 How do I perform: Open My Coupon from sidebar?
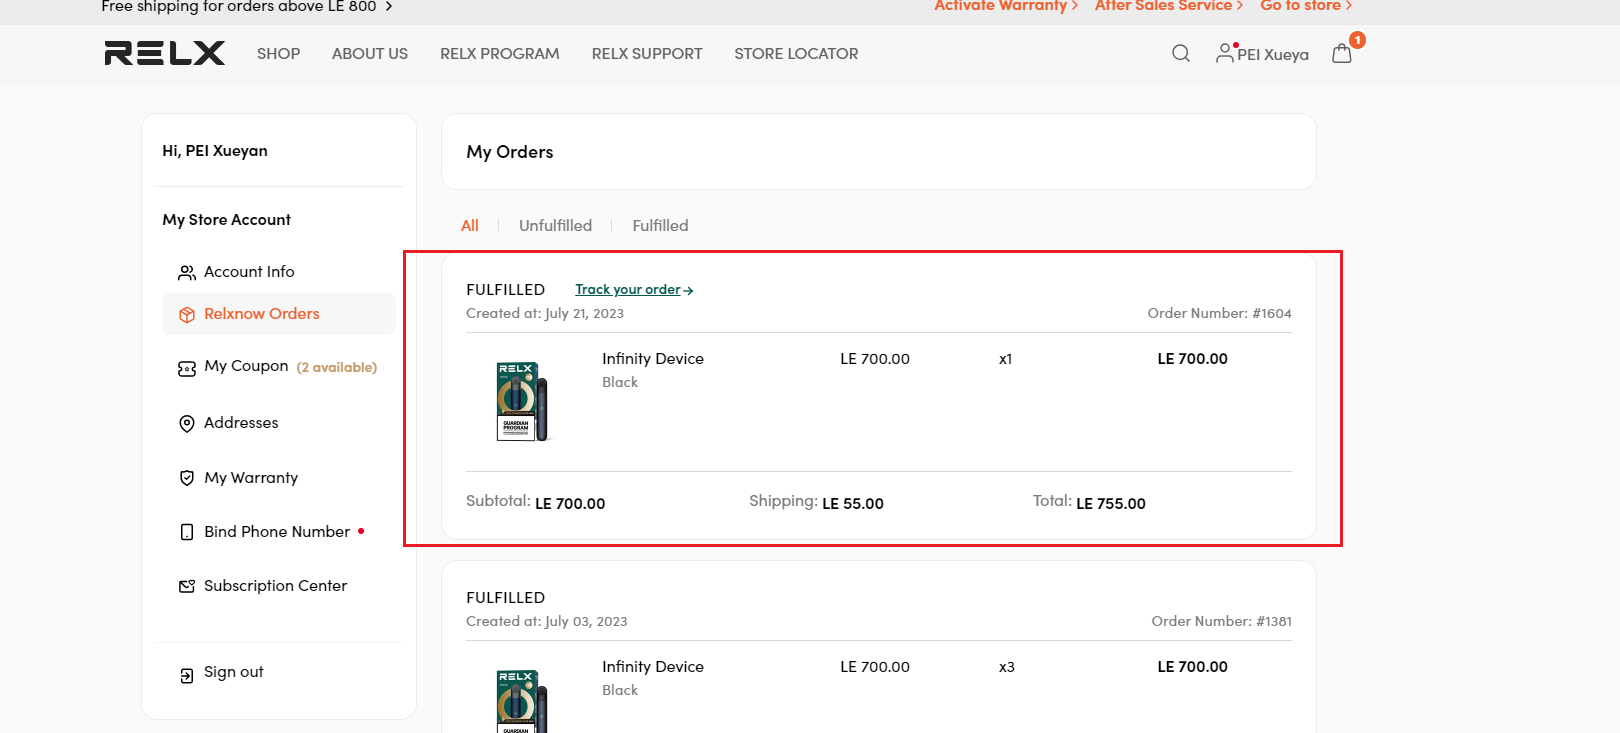[246, 367]
